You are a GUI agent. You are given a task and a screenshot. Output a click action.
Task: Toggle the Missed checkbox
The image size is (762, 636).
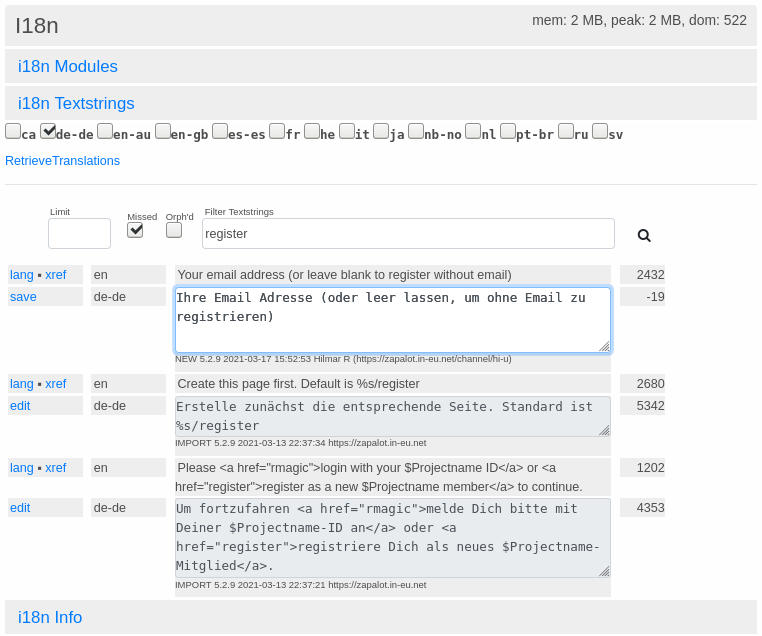point(135,230)
